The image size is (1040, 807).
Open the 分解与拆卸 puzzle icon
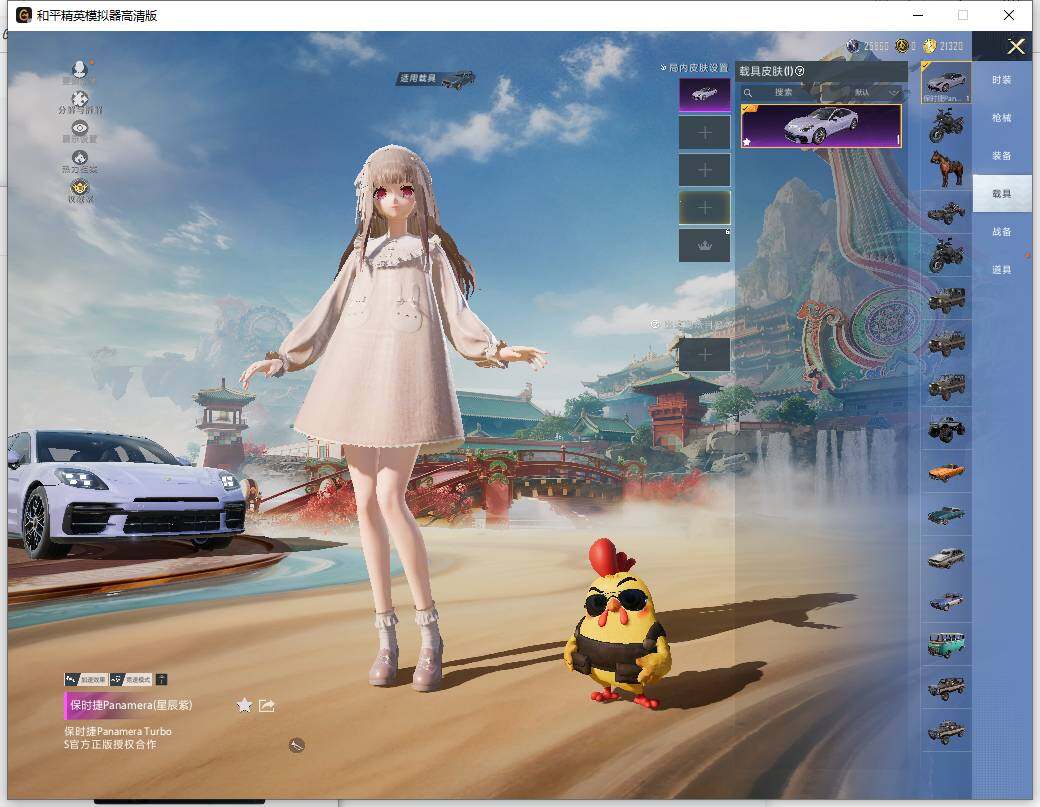pos(80,100)
